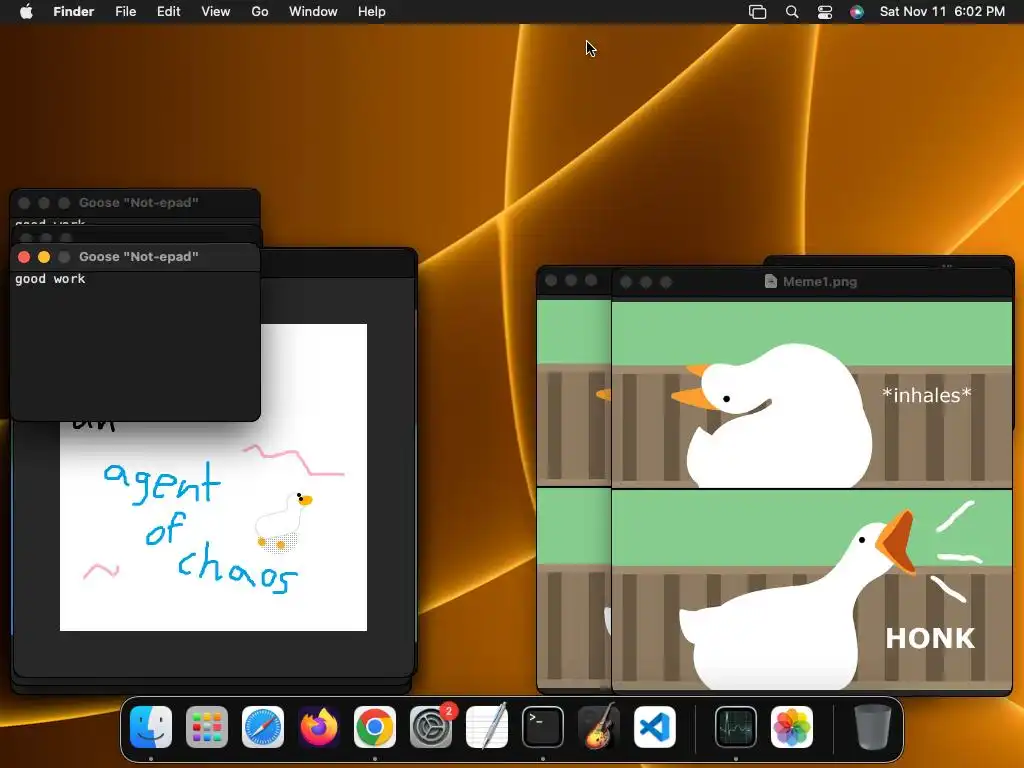Open the Finder menu in menu bar
This screenshot has width=1024, height=768.
(73, 12)
